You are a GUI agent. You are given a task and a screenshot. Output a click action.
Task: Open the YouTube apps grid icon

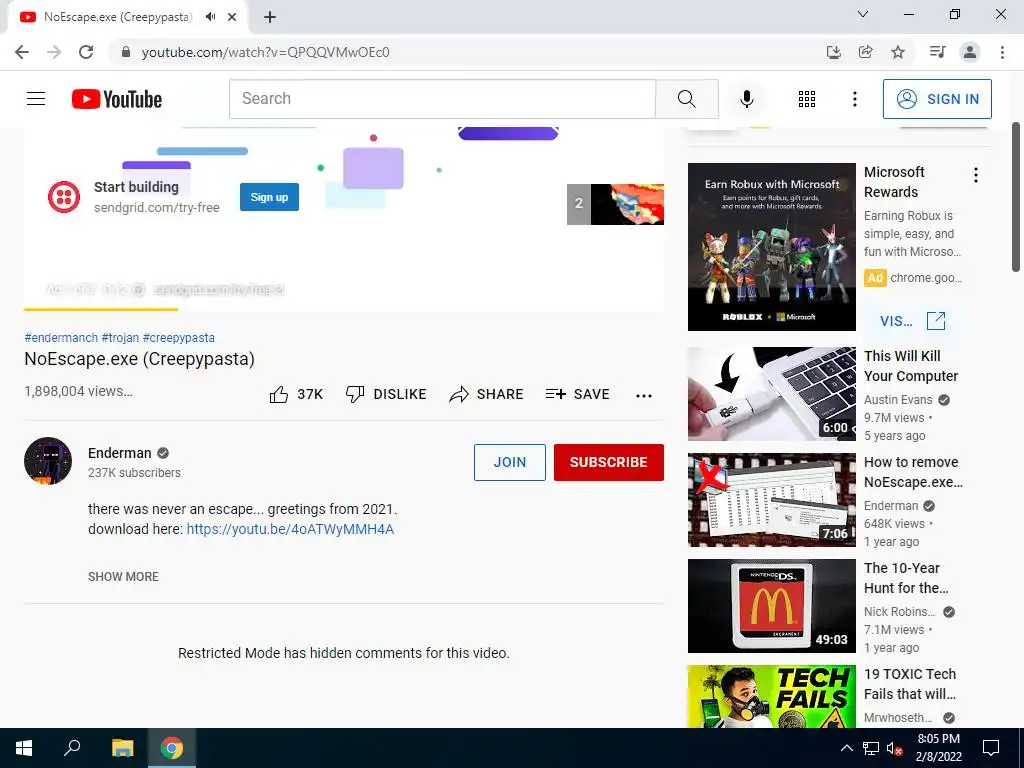807,99
